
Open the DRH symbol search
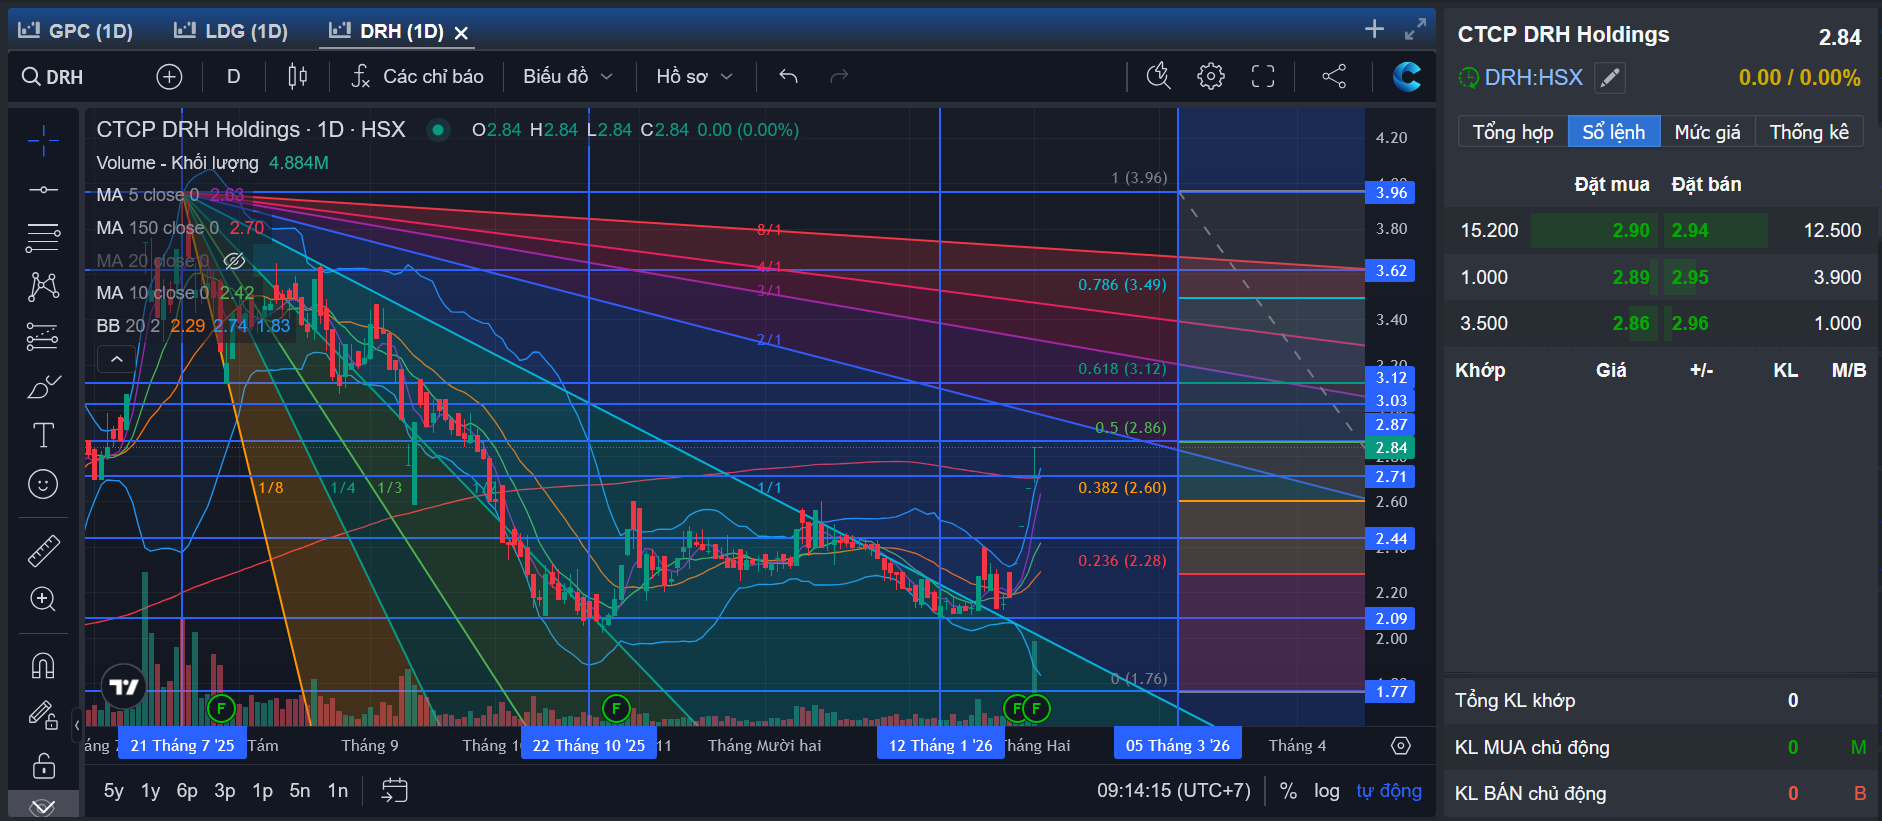pos(53,77)
